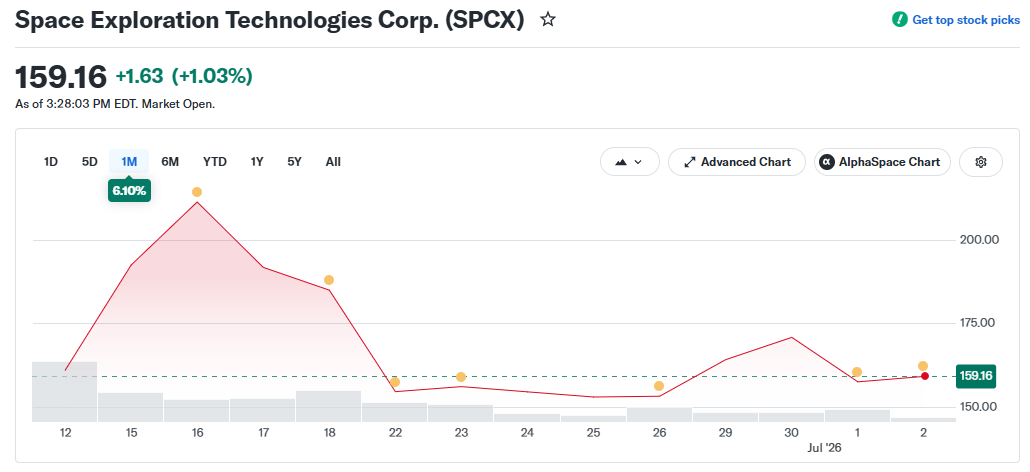This screenshot has height=472, width=1030.
Task: Click the green icon beside Get top stock picks
Action: coord(899,20)
